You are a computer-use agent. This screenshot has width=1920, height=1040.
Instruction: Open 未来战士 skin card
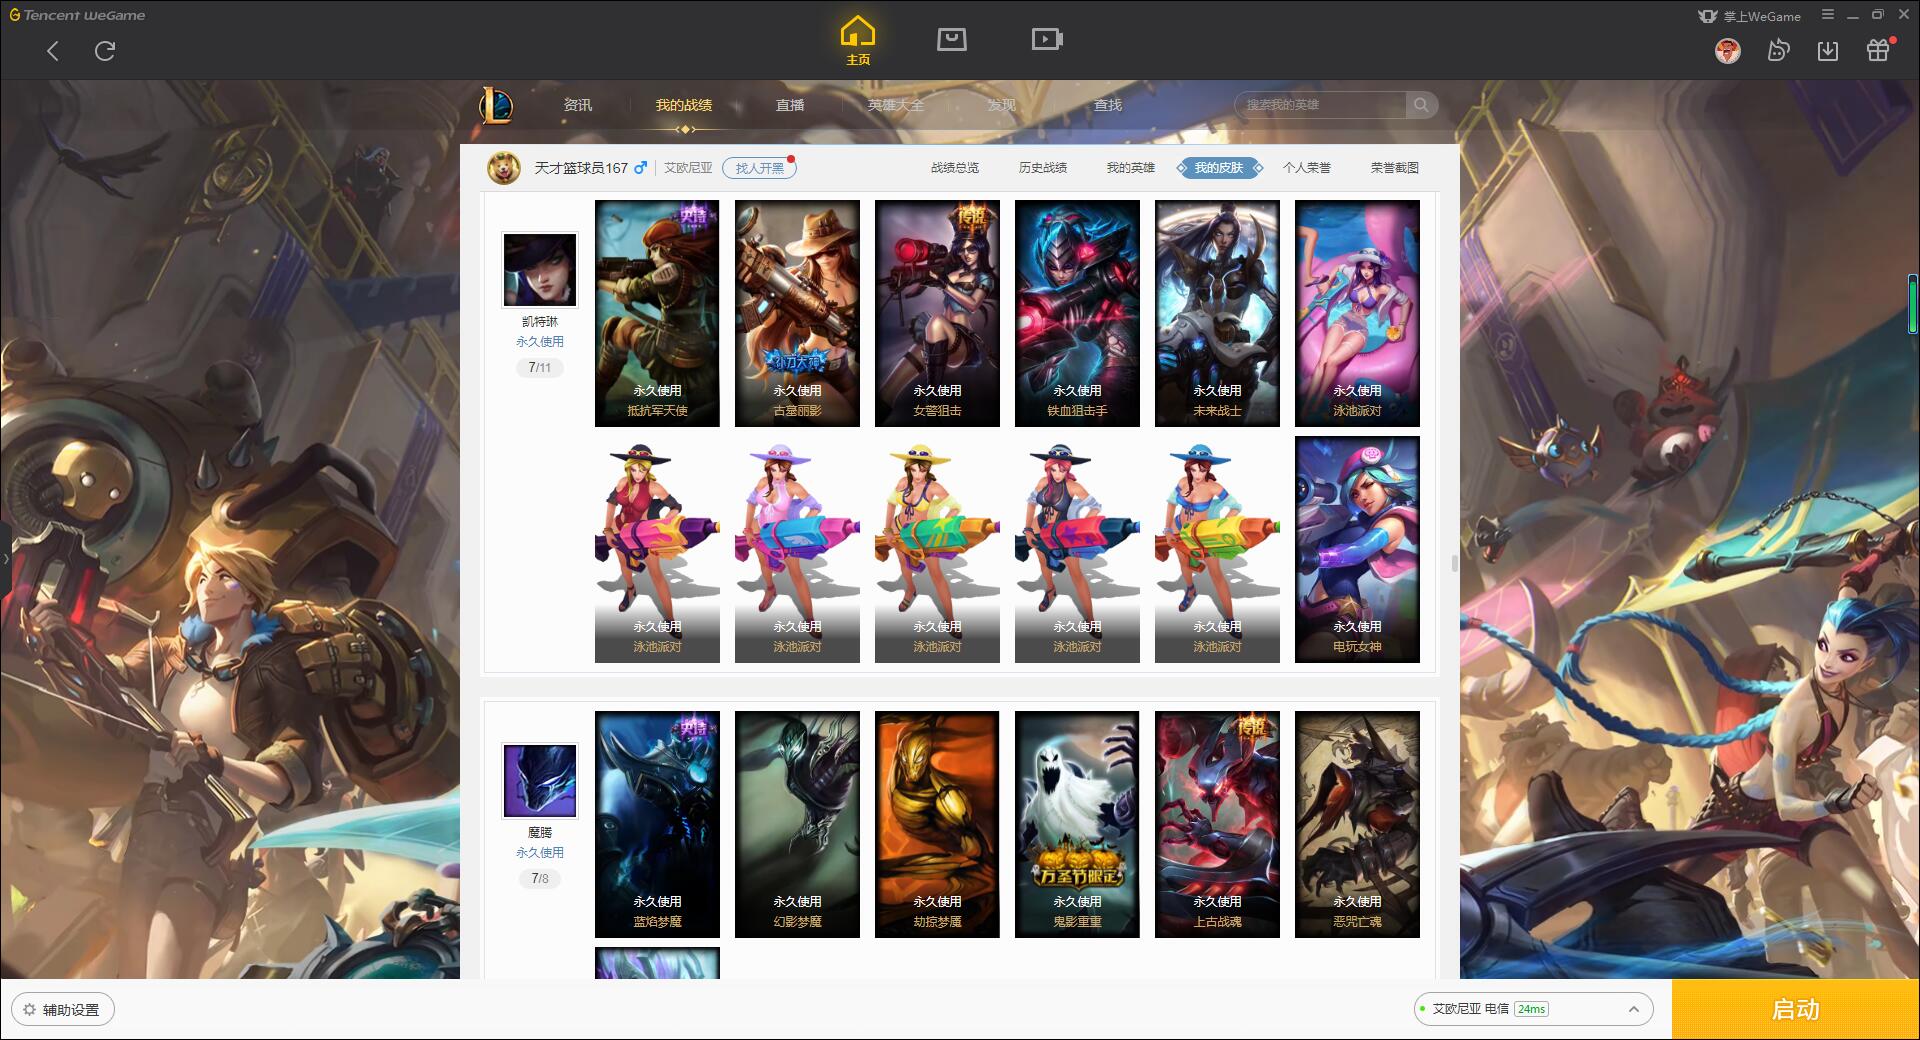(1217, 313)
